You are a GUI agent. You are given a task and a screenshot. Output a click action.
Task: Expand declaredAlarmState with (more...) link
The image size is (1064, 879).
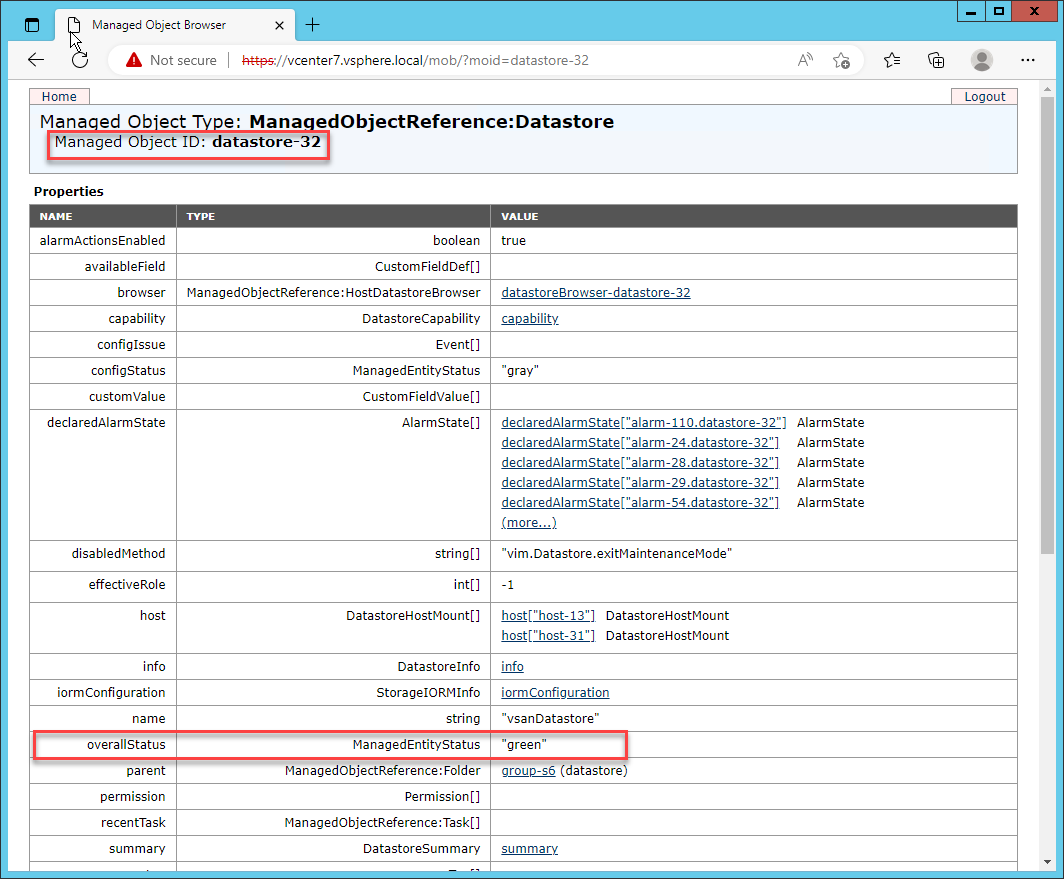tap(528, 523)
